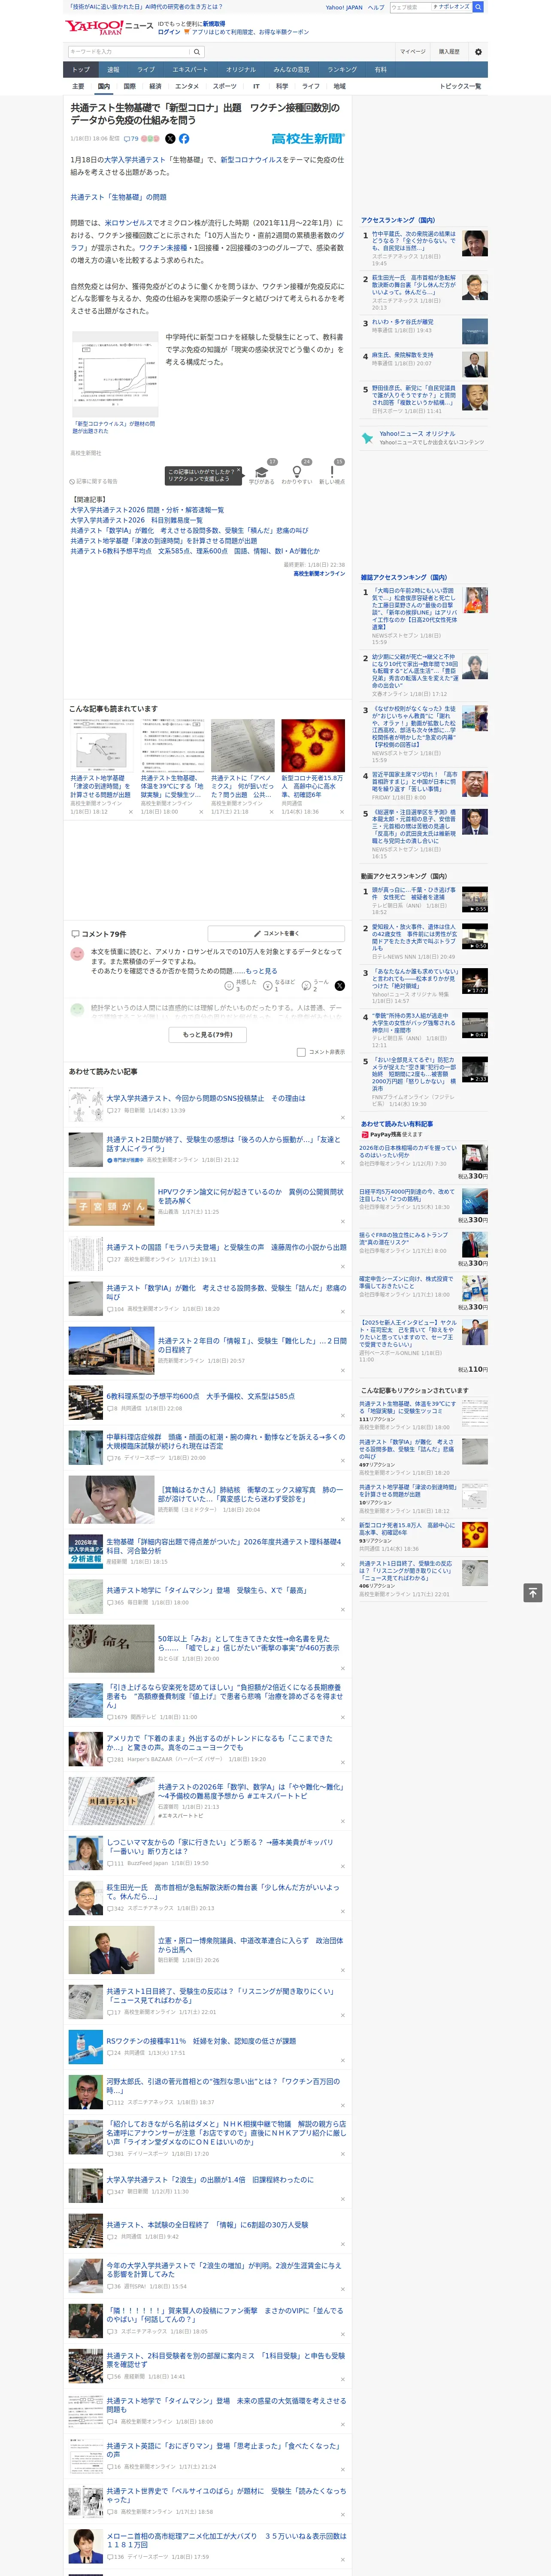Screen dimensions: 551x2576
Task: Open the 麻生氏、衆院解散を支持 ranking item
Action: (402, 355)
